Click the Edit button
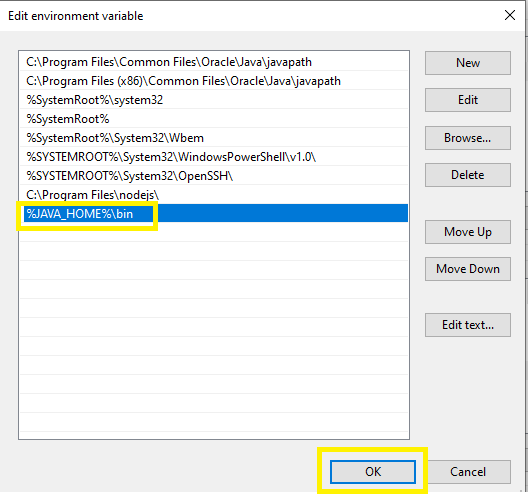Screen dimensions: 528x499 pyautogui.click(x=468, y=100)
